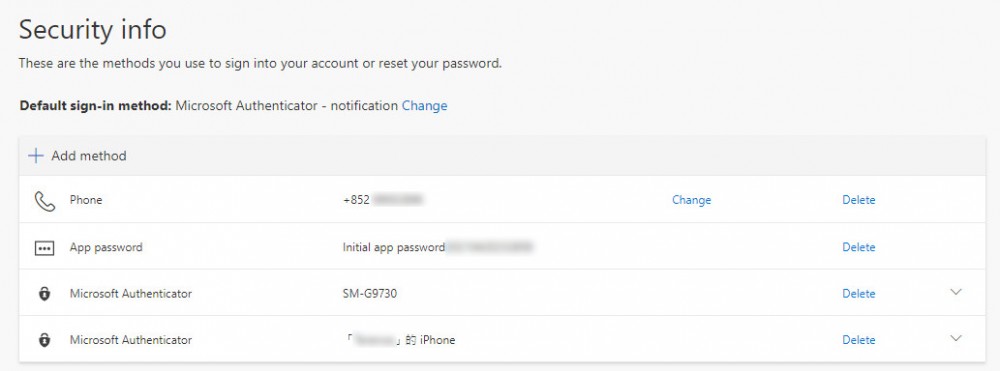The height and width of the screenshot is (371, 1000).
Task: Click the Initial app password text
Action: tap(393, 247)
